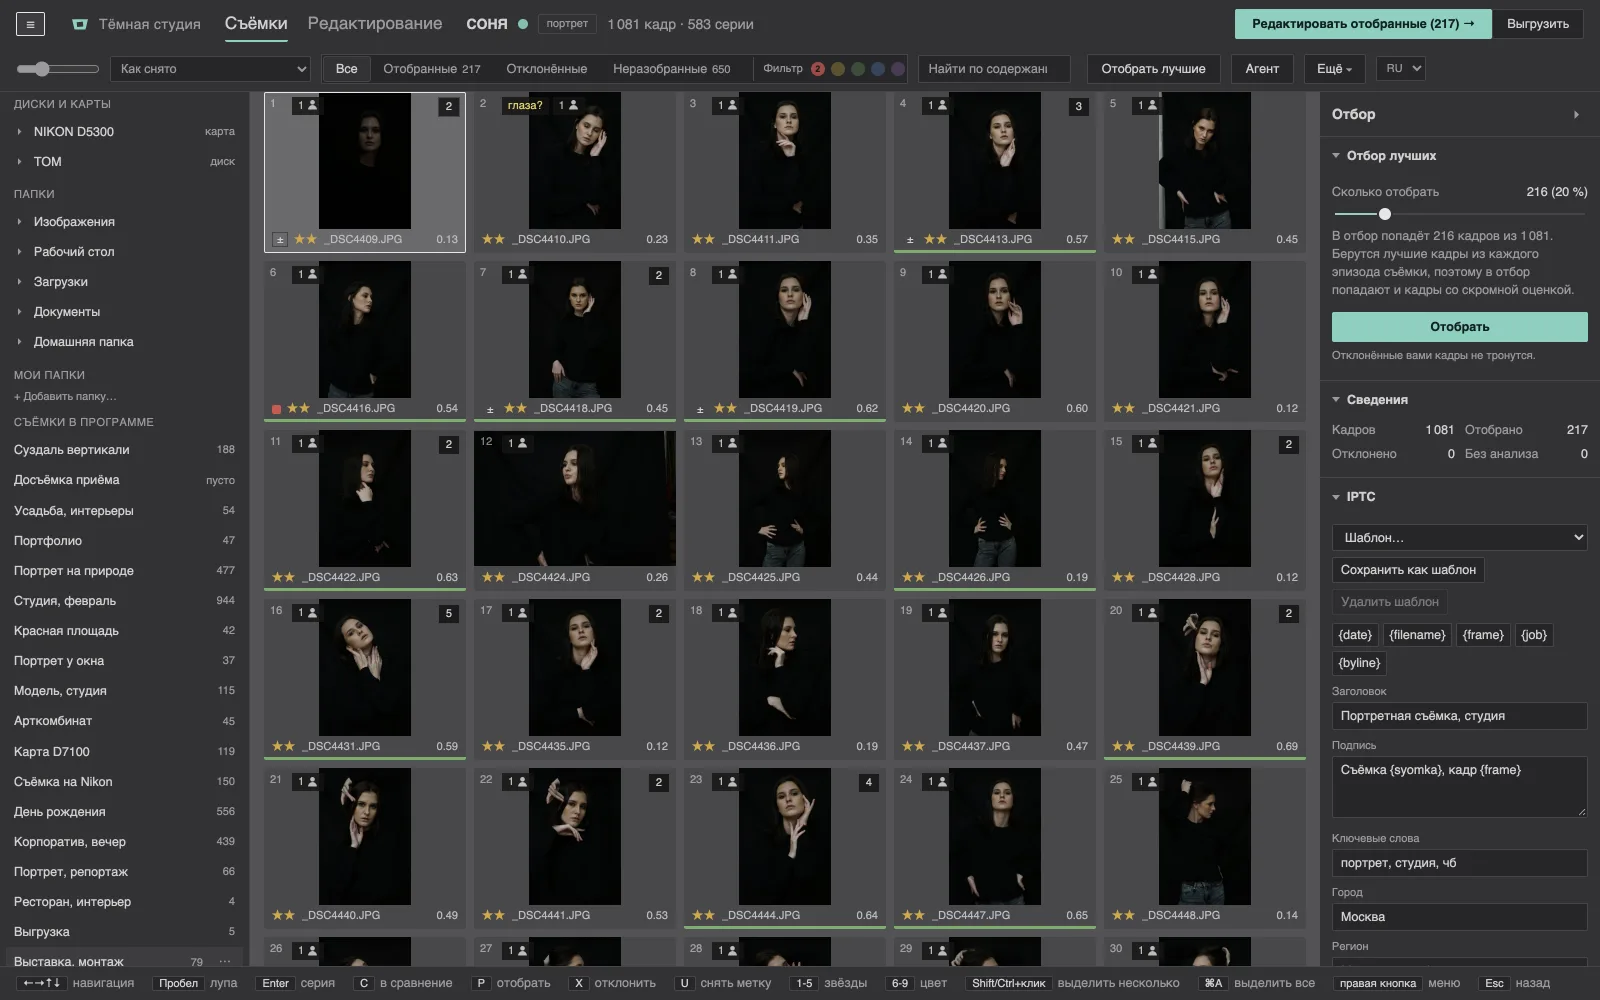The height and width of the screenshot is (1000, 1600).
Task: Open series badge 2 on _DSC4439.JPG
Action: point(1288,613)
